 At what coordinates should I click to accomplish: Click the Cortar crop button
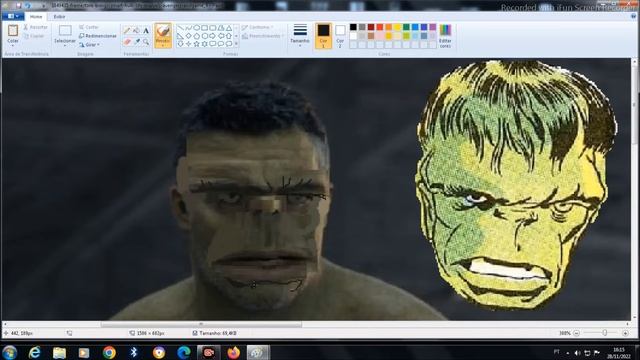point(89,27)
